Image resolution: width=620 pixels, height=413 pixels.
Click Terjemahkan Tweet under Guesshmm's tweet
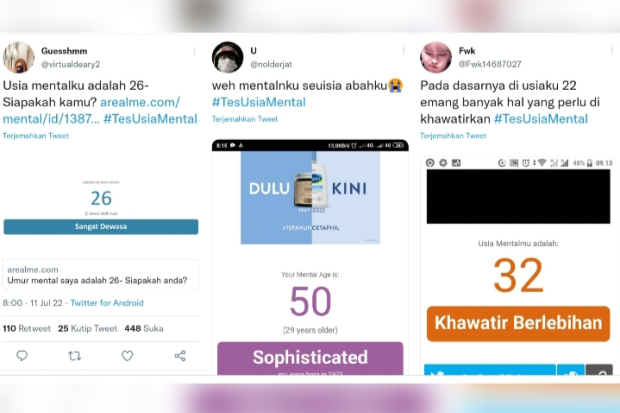pos(36,136)
